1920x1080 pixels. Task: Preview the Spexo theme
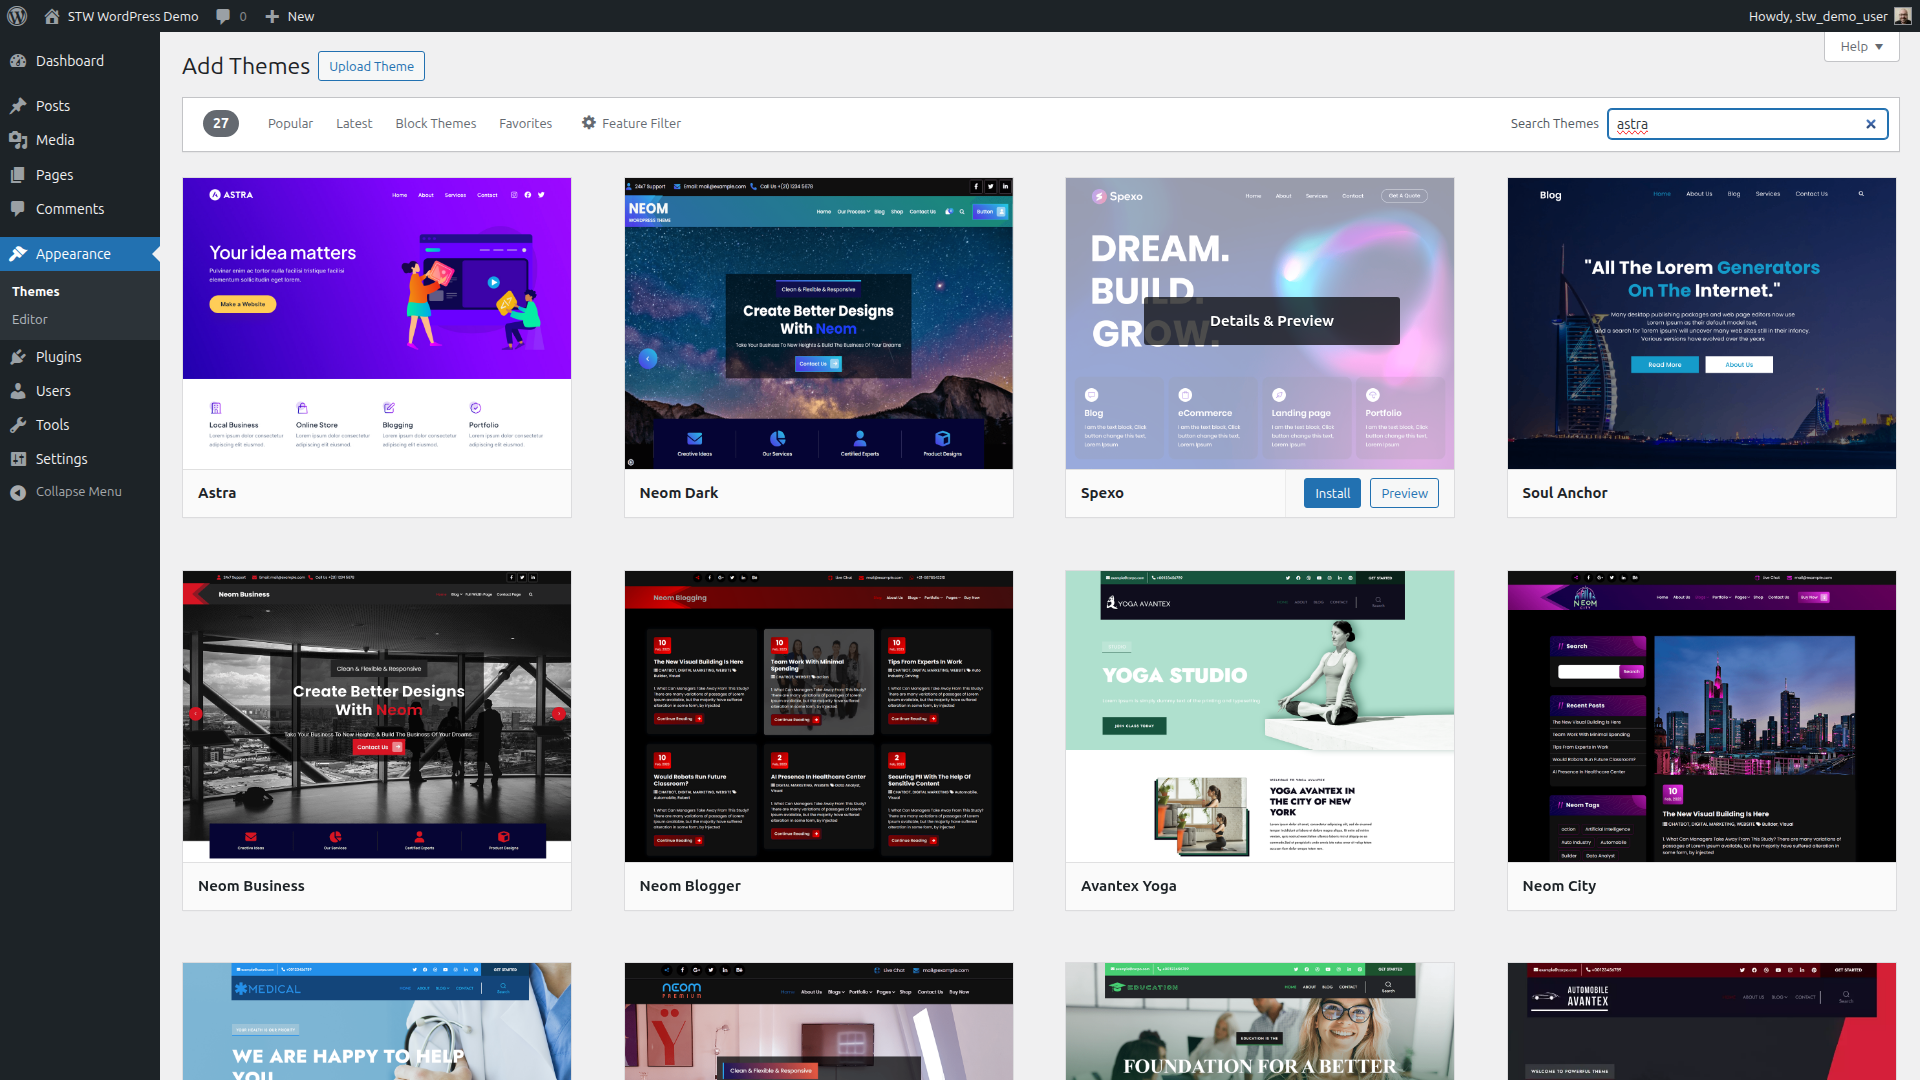coord(1404,493)
